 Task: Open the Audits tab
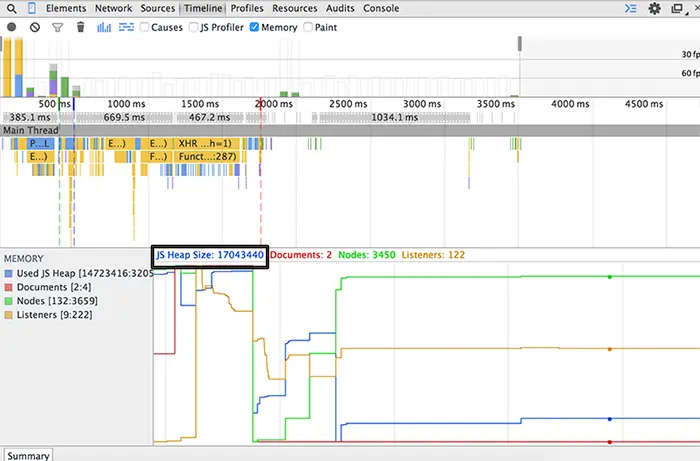click(340, 8)
